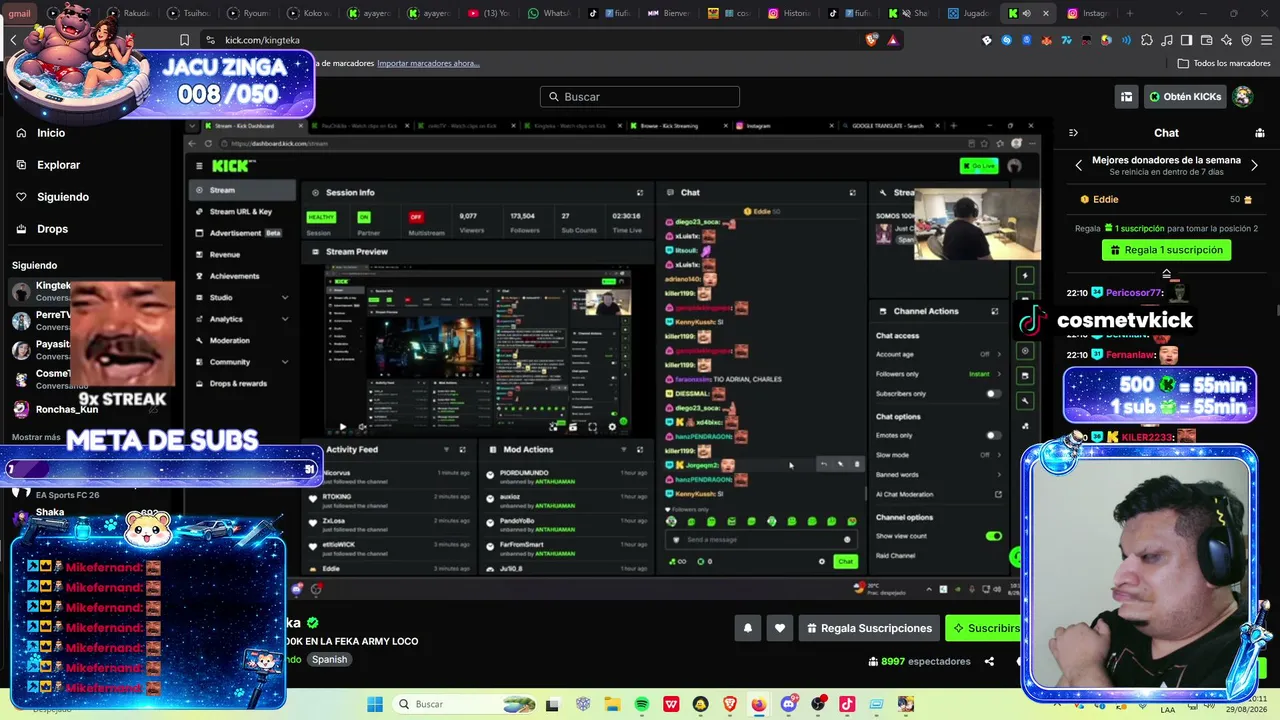This screenshot has width=1280, height=720.
Task: Open Slow mode options chevron
Action: (x=998, y=455)
